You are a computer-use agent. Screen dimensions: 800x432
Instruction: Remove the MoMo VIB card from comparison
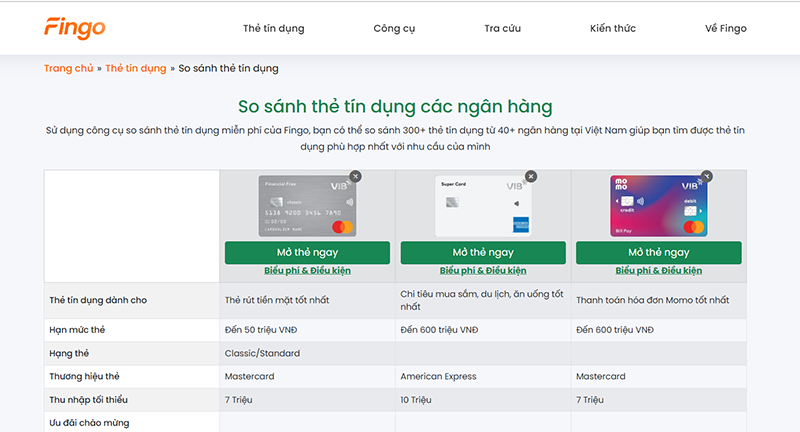[707, 176]
